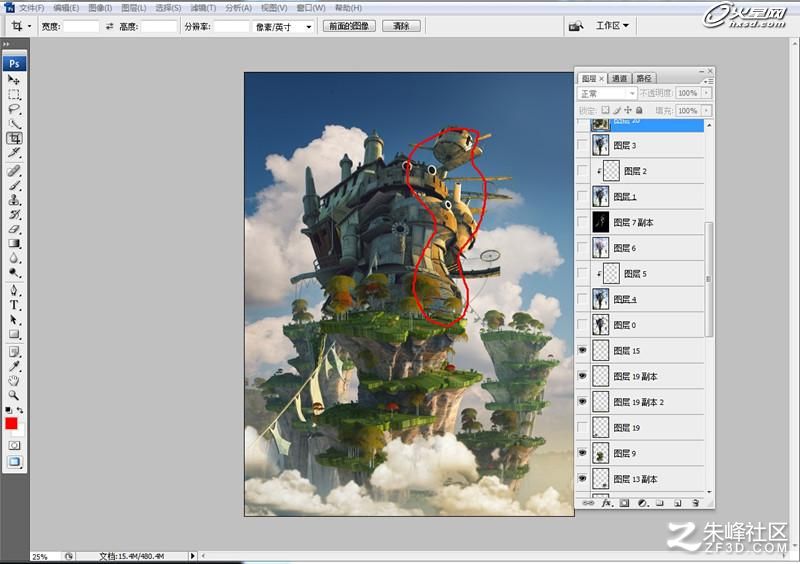
Task: Select the Crop tool in the toolbox
Action: click(14, 138)
